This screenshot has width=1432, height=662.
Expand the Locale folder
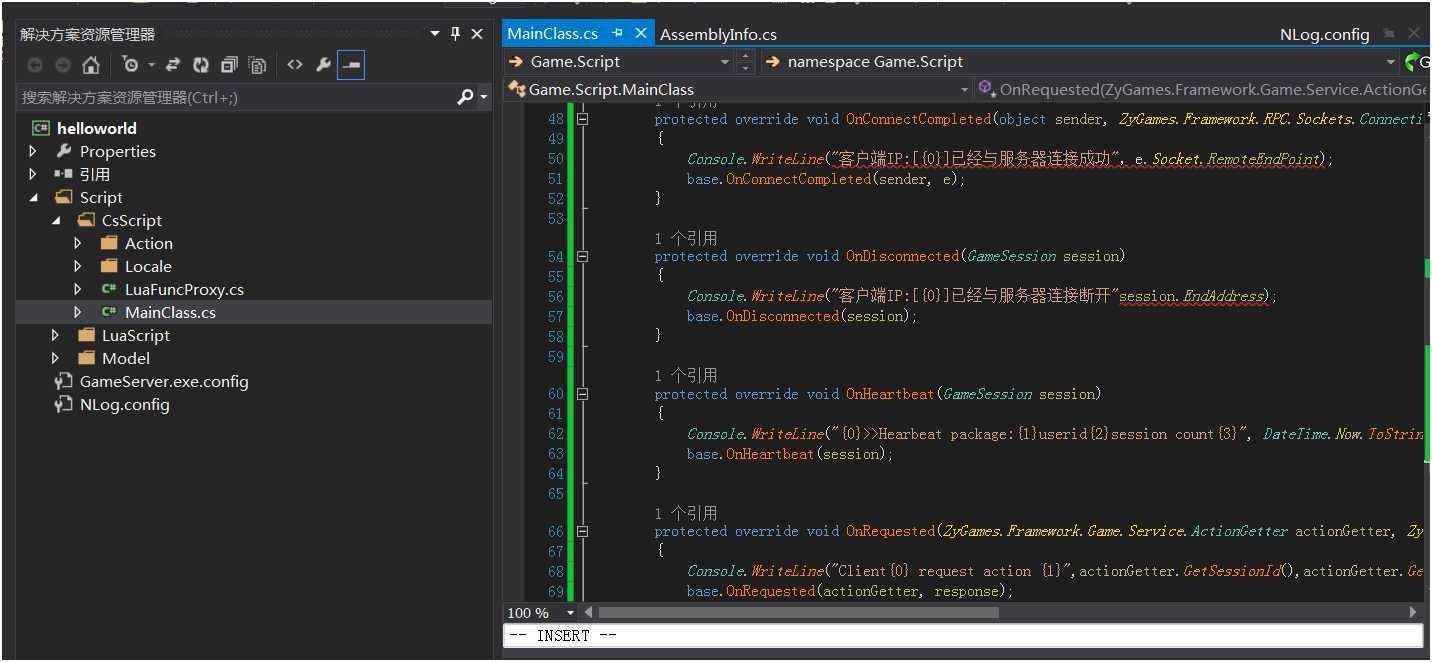78,266
